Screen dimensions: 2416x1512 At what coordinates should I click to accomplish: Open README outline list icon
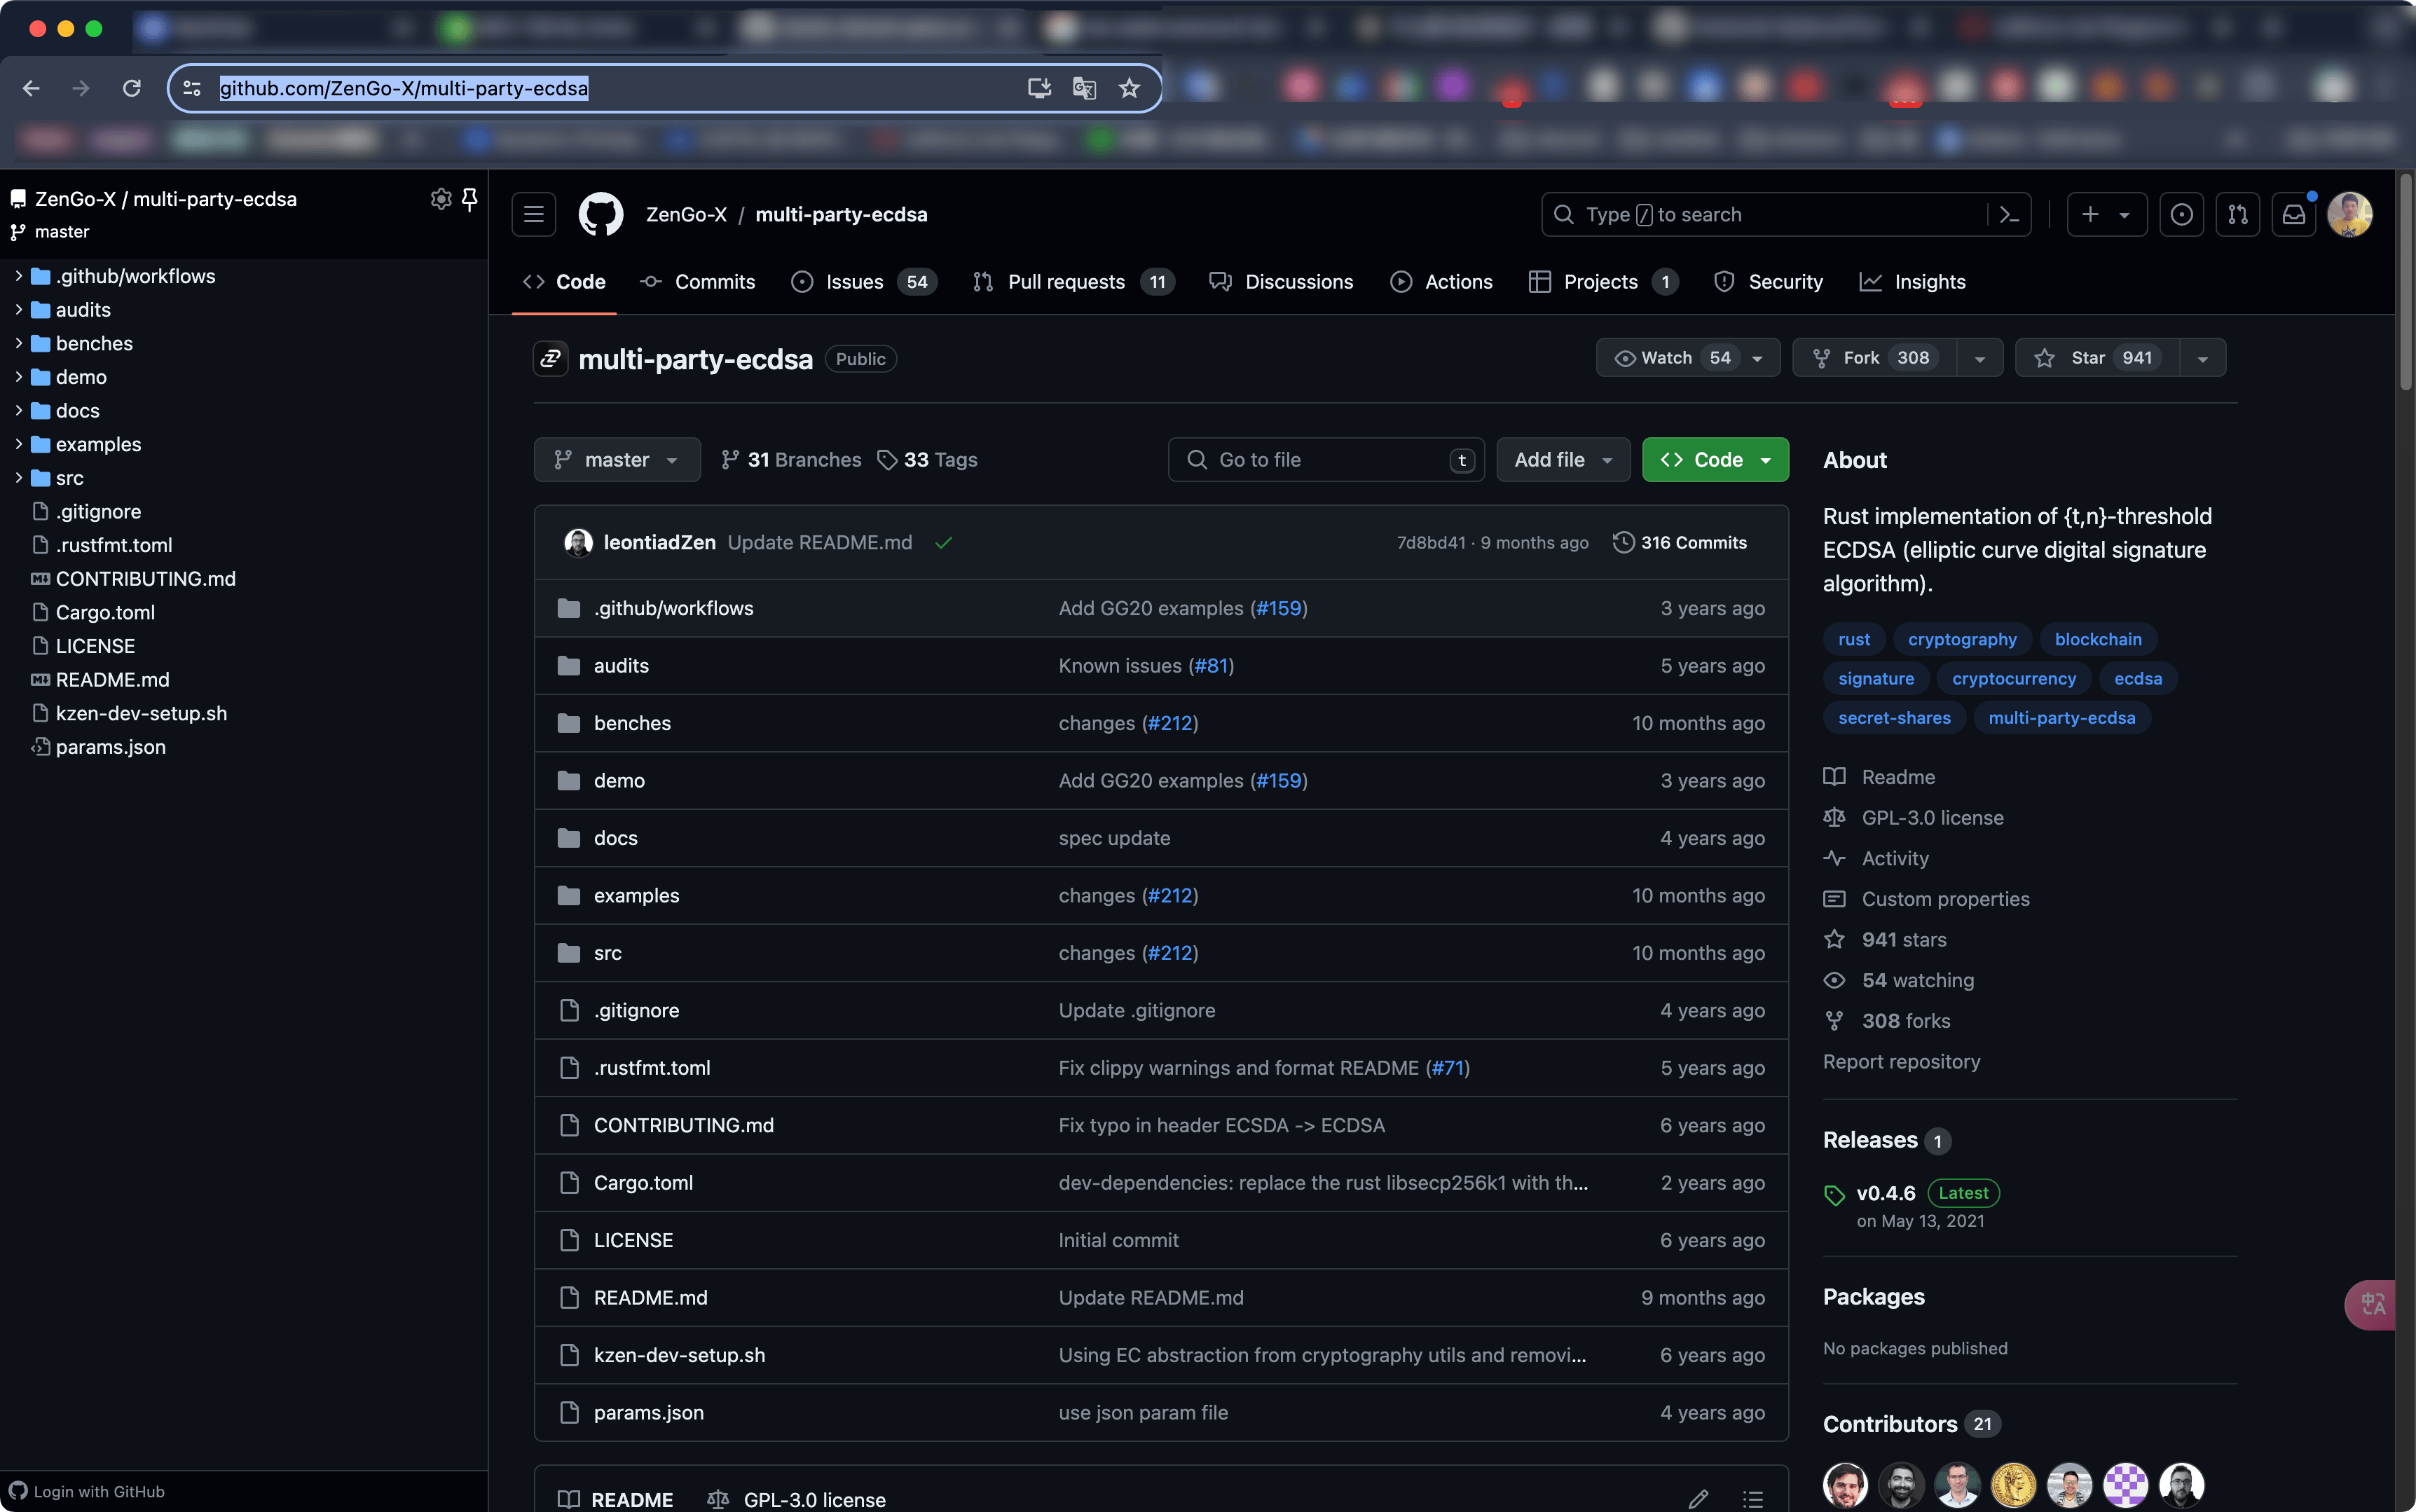(x=1752, y=1499)
